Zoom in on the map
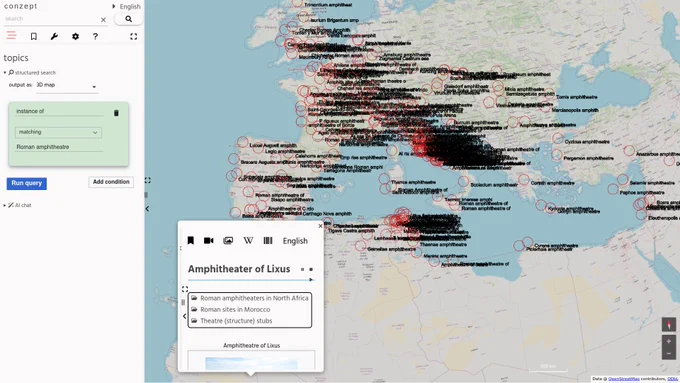The image size is (680, 383). point(669,341)
